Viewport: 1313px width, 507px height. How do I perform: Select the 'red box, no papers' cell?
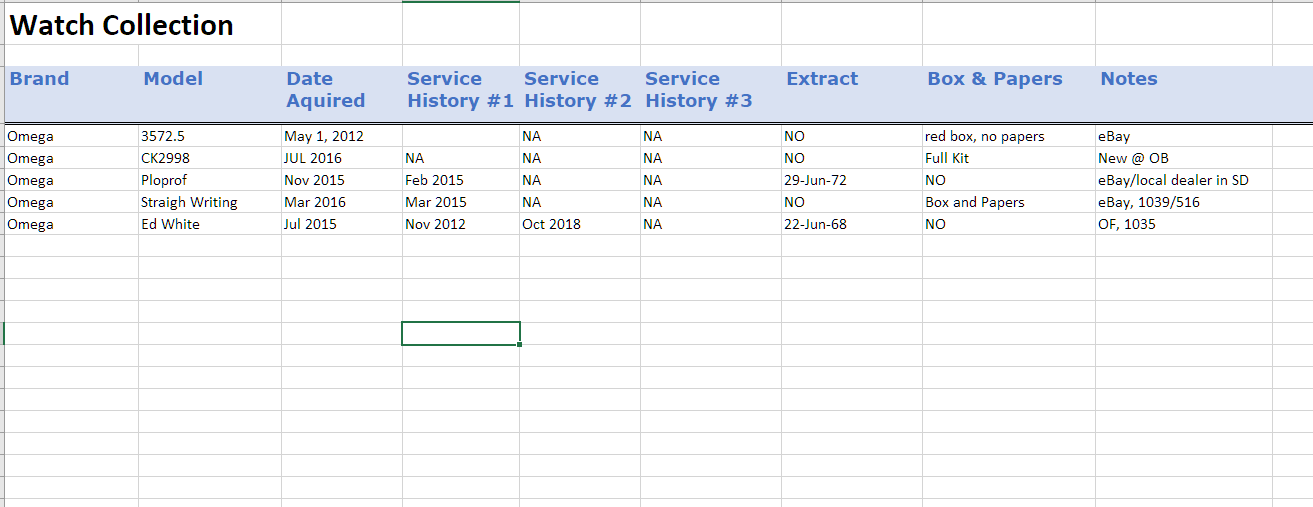(x=985, y=137)
